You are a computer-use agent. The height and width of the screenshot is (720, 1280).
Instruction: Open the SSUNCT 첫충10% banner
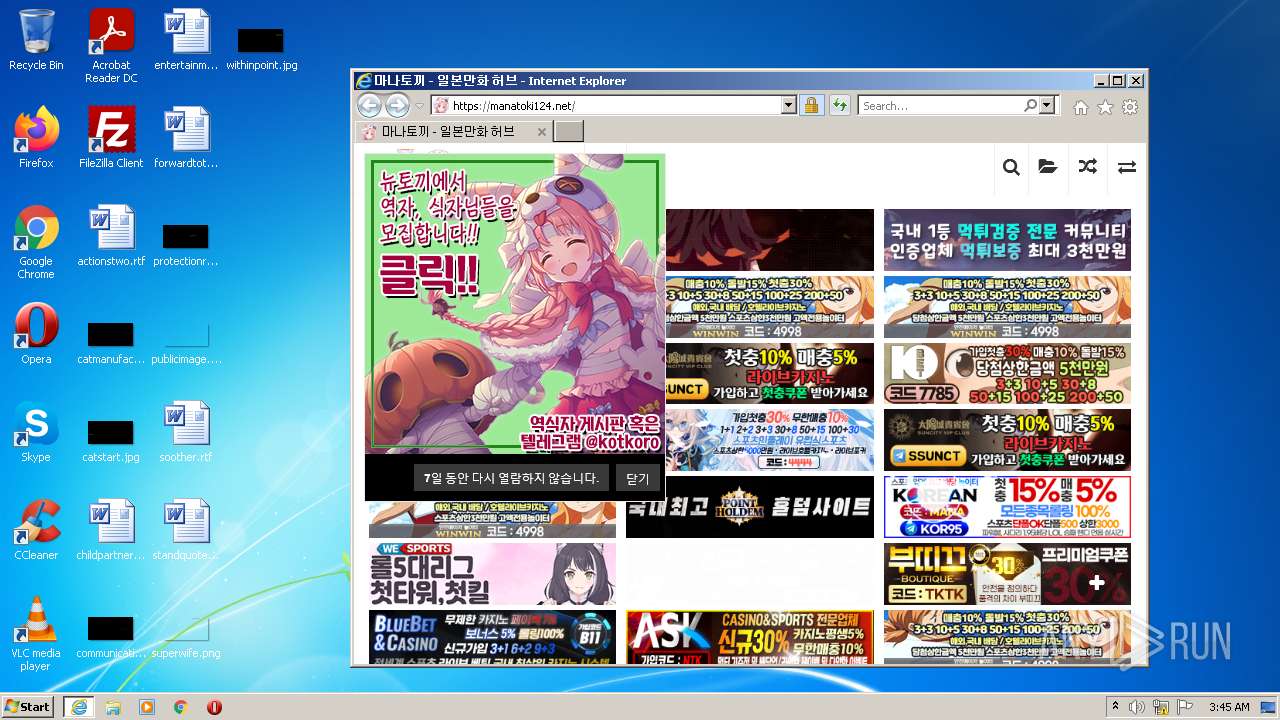pos(1007,440)
